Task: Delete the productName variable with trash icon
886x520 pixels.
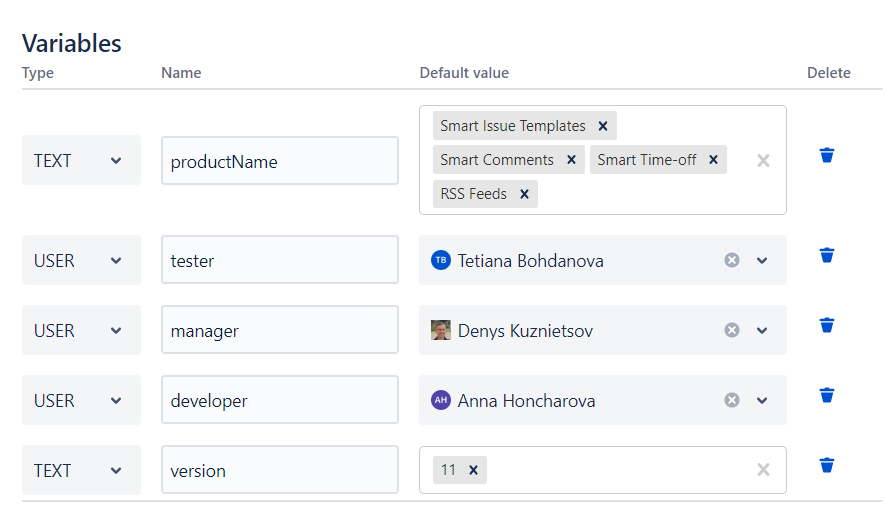Action: (826, 155)
